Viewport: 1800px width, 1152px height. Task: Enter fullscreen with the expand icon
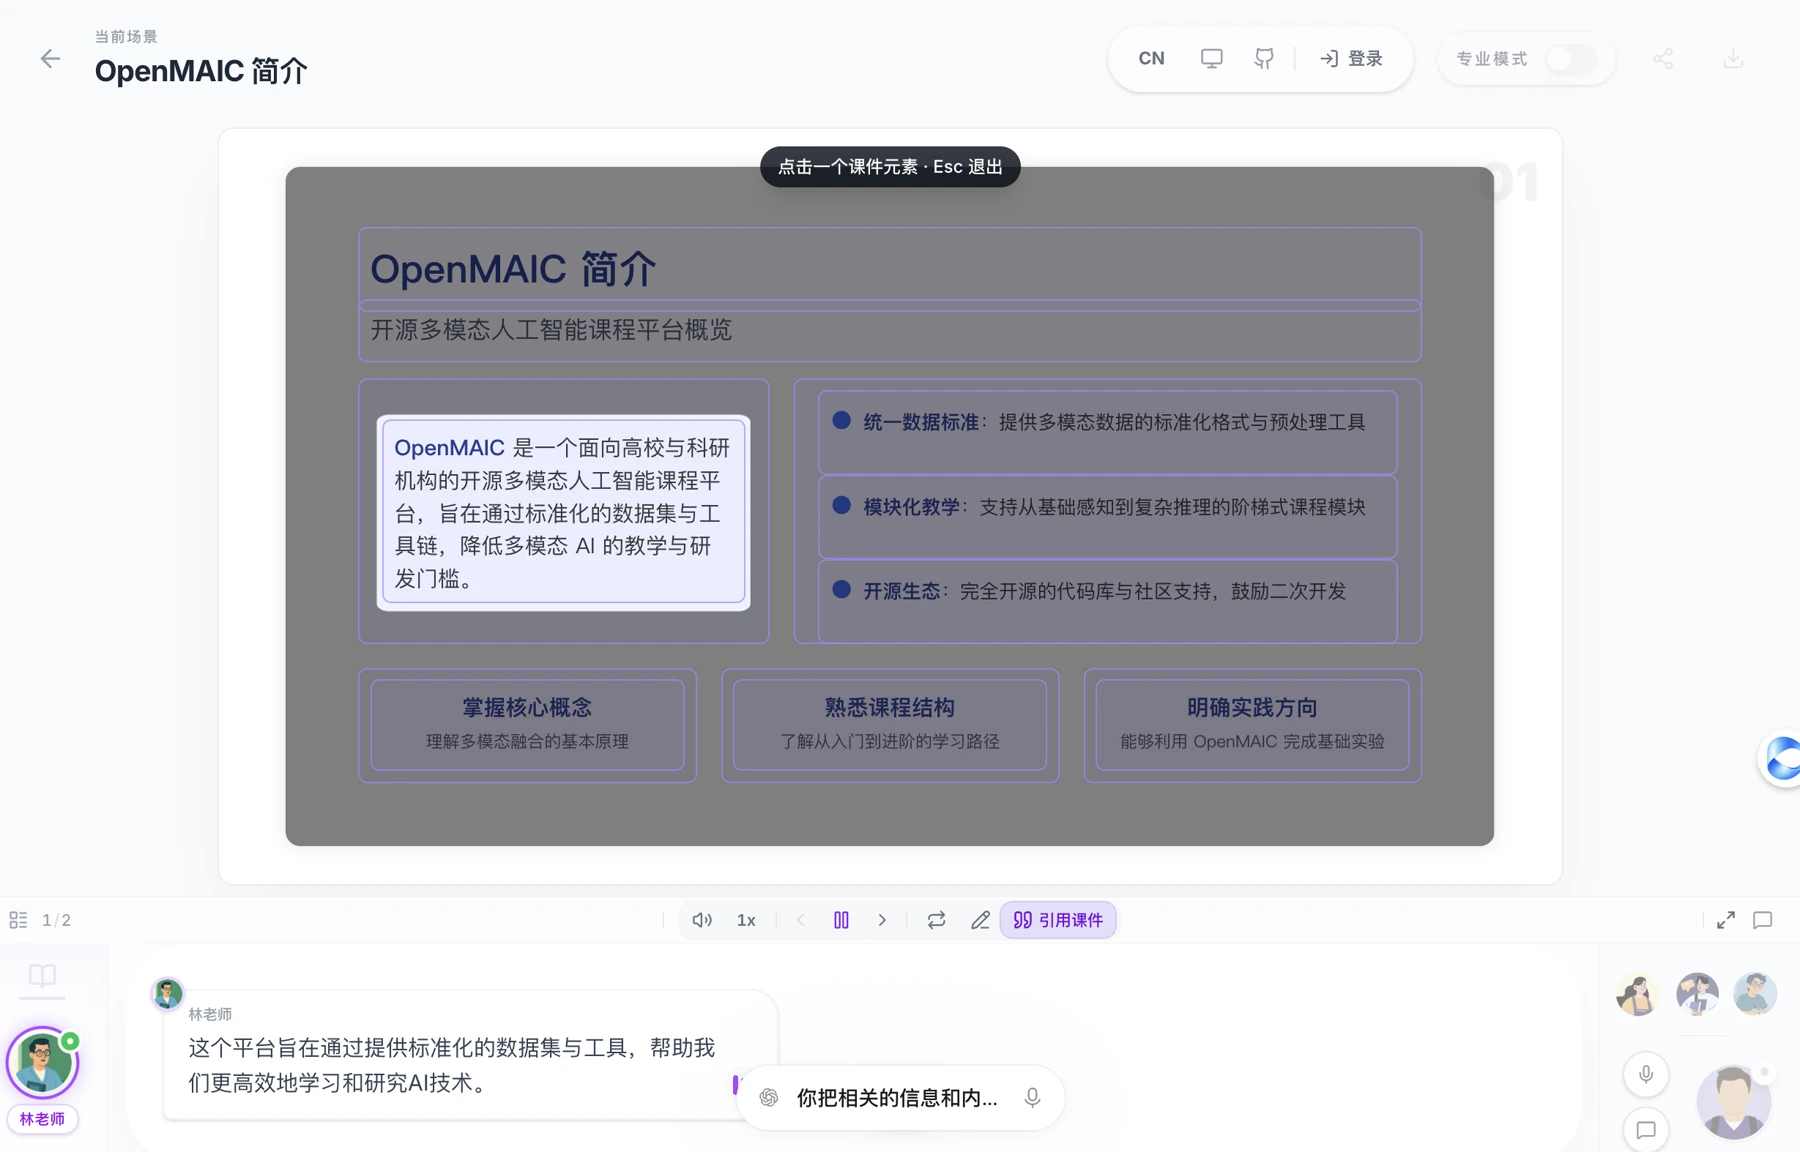click(1726, 920)
